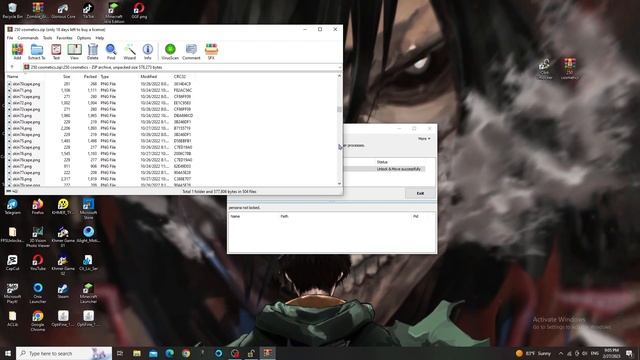Go up one level in WinRAR

pos(12,67)
